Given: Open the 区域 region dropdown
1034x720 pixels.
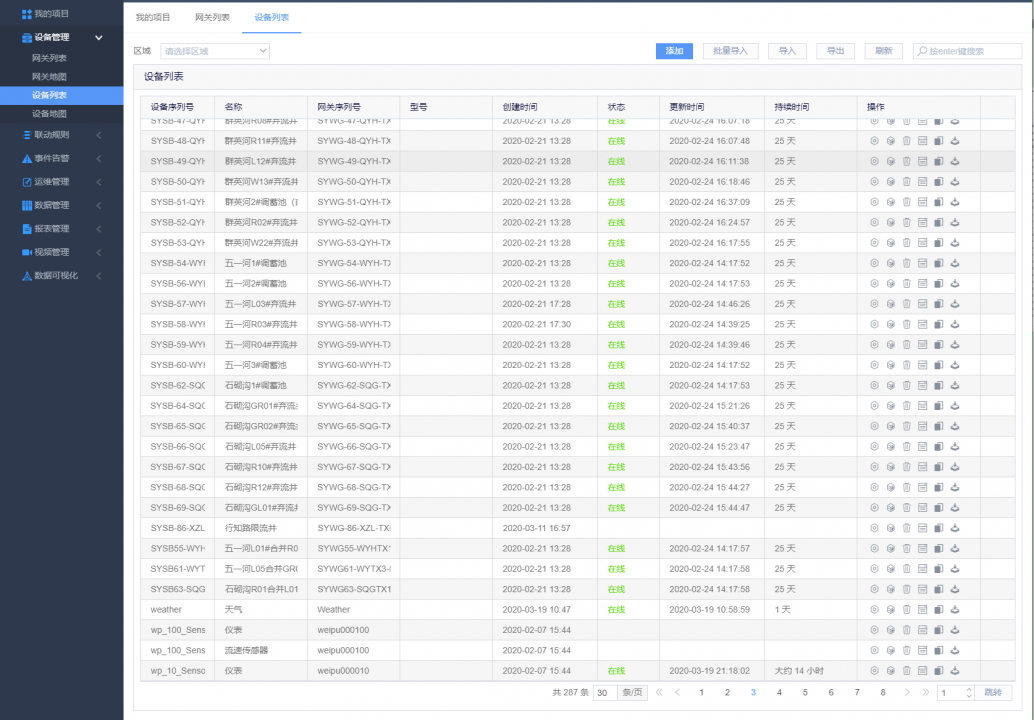Looking at the screenshot, I should [x=215, y=51].
